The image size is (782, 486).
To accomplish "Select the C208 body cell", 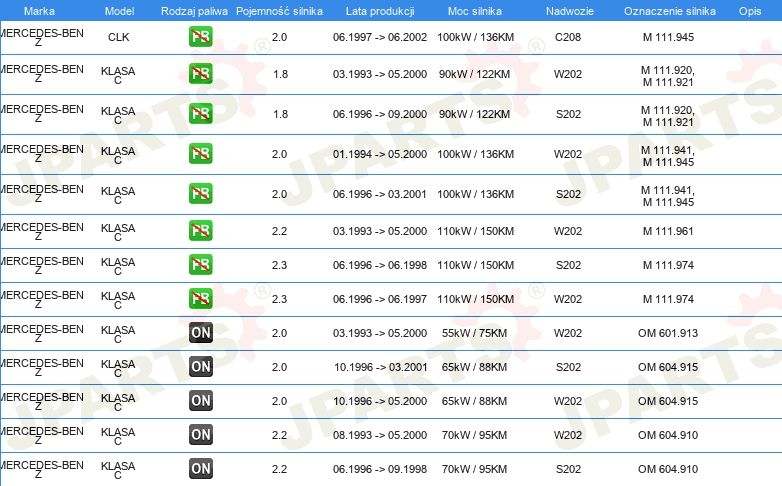I will click(x=568, y=37).
